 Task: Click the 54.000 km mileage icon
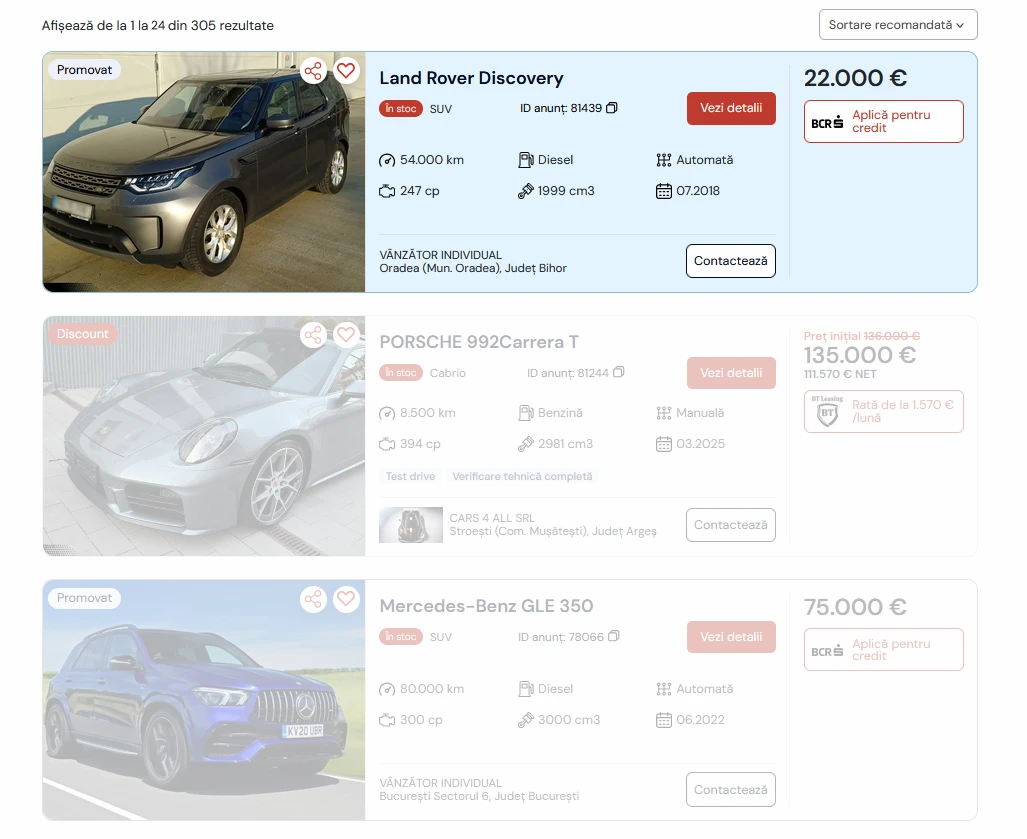tap(387, 160)
